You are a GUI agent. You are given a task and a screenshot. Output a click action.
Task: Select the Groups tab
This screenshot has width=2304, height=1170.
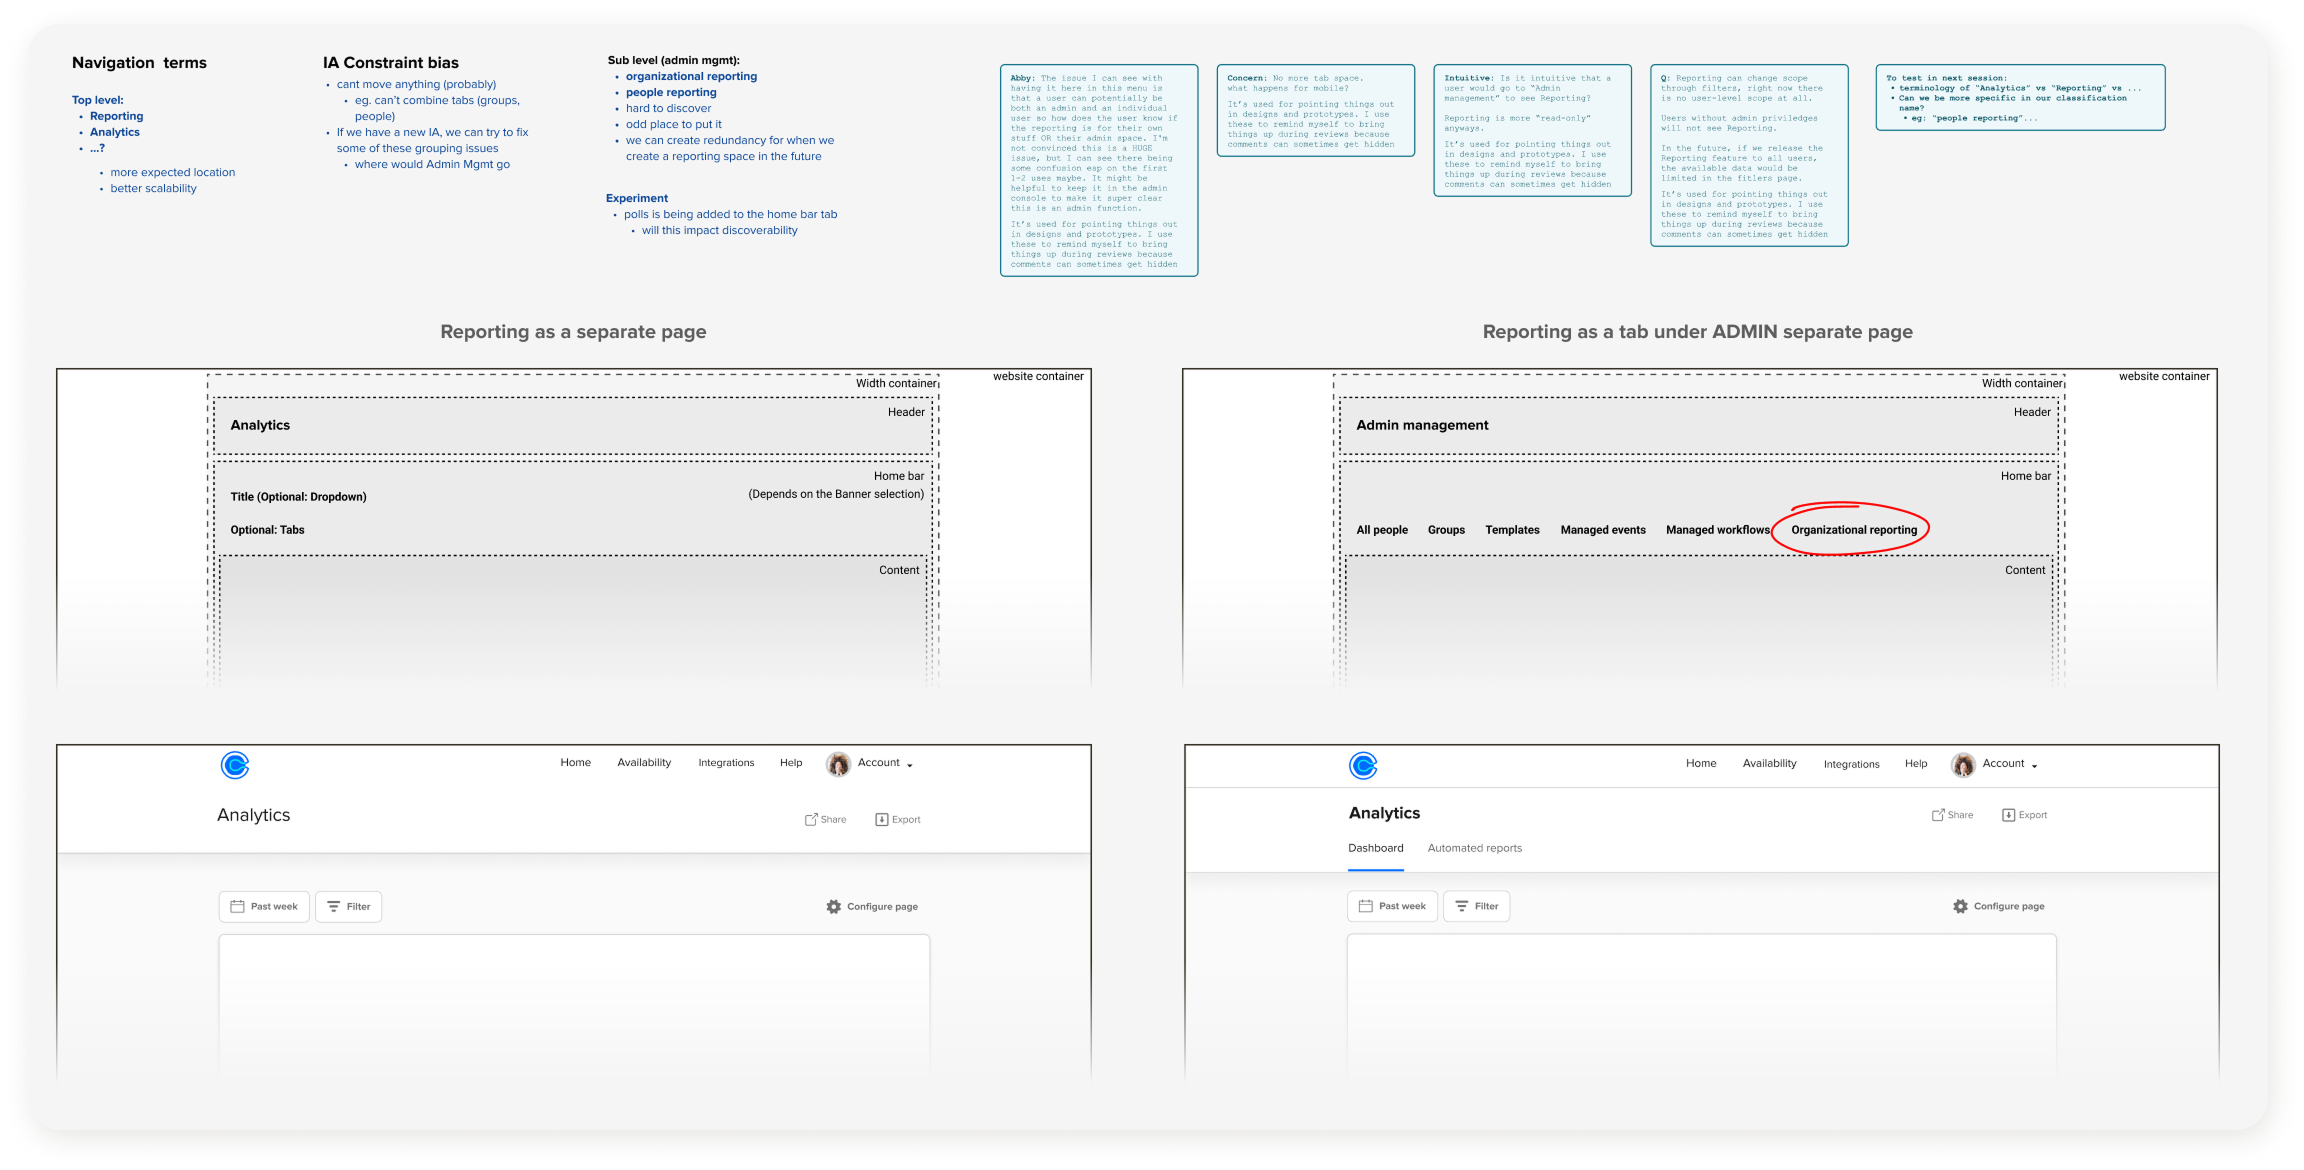pos(1446,530)
